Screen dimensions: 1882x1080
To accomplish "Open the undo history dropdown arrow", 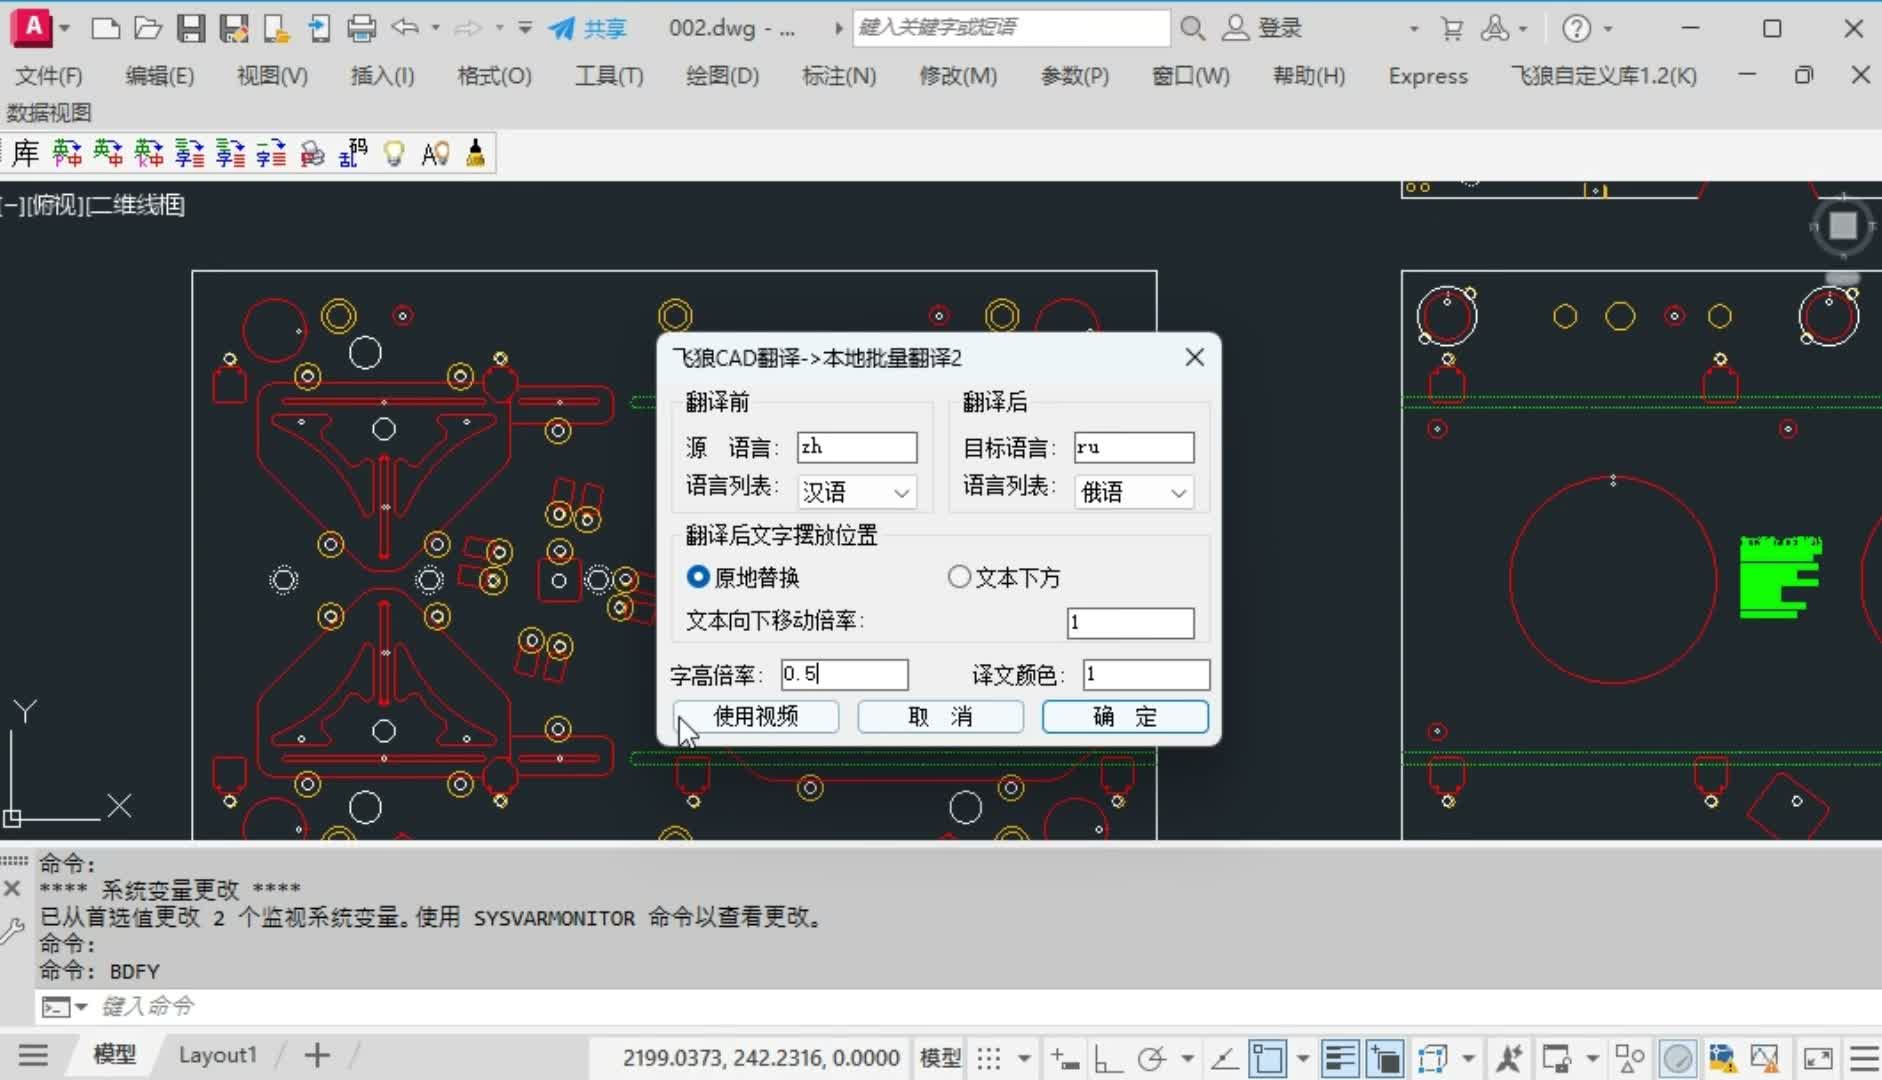I will click(x=435, y=28).
